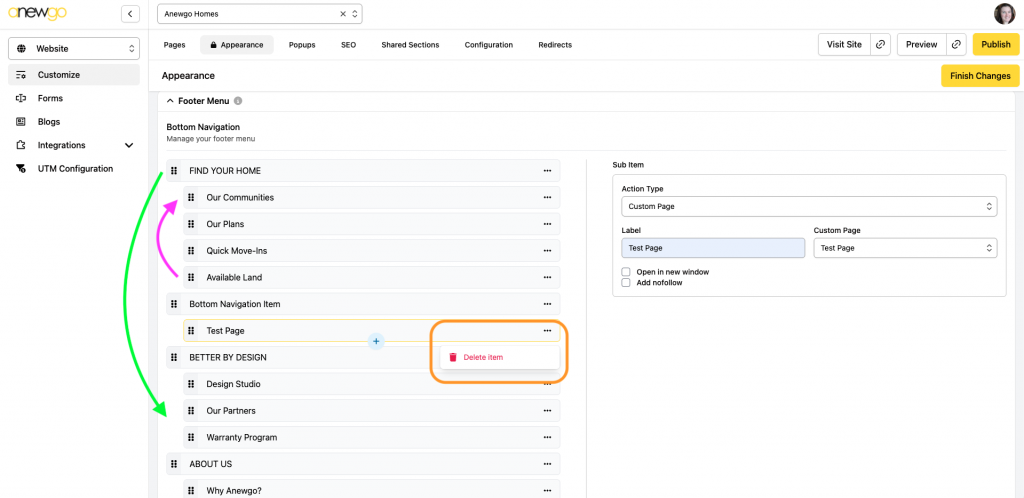1024x498 pixels.
Task: Open the Action Type dropdown
Action: (808, 207)
